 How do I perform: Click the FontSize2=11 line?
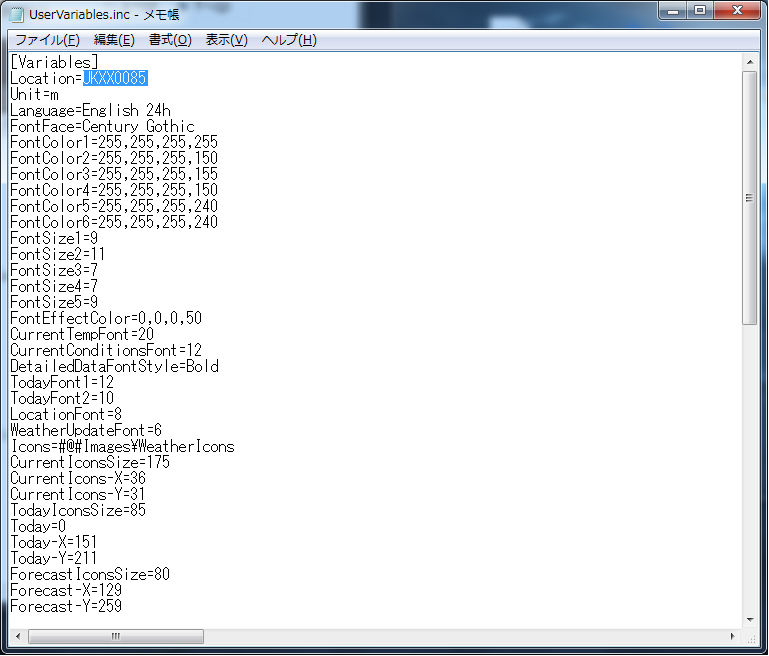click(57, 254)
